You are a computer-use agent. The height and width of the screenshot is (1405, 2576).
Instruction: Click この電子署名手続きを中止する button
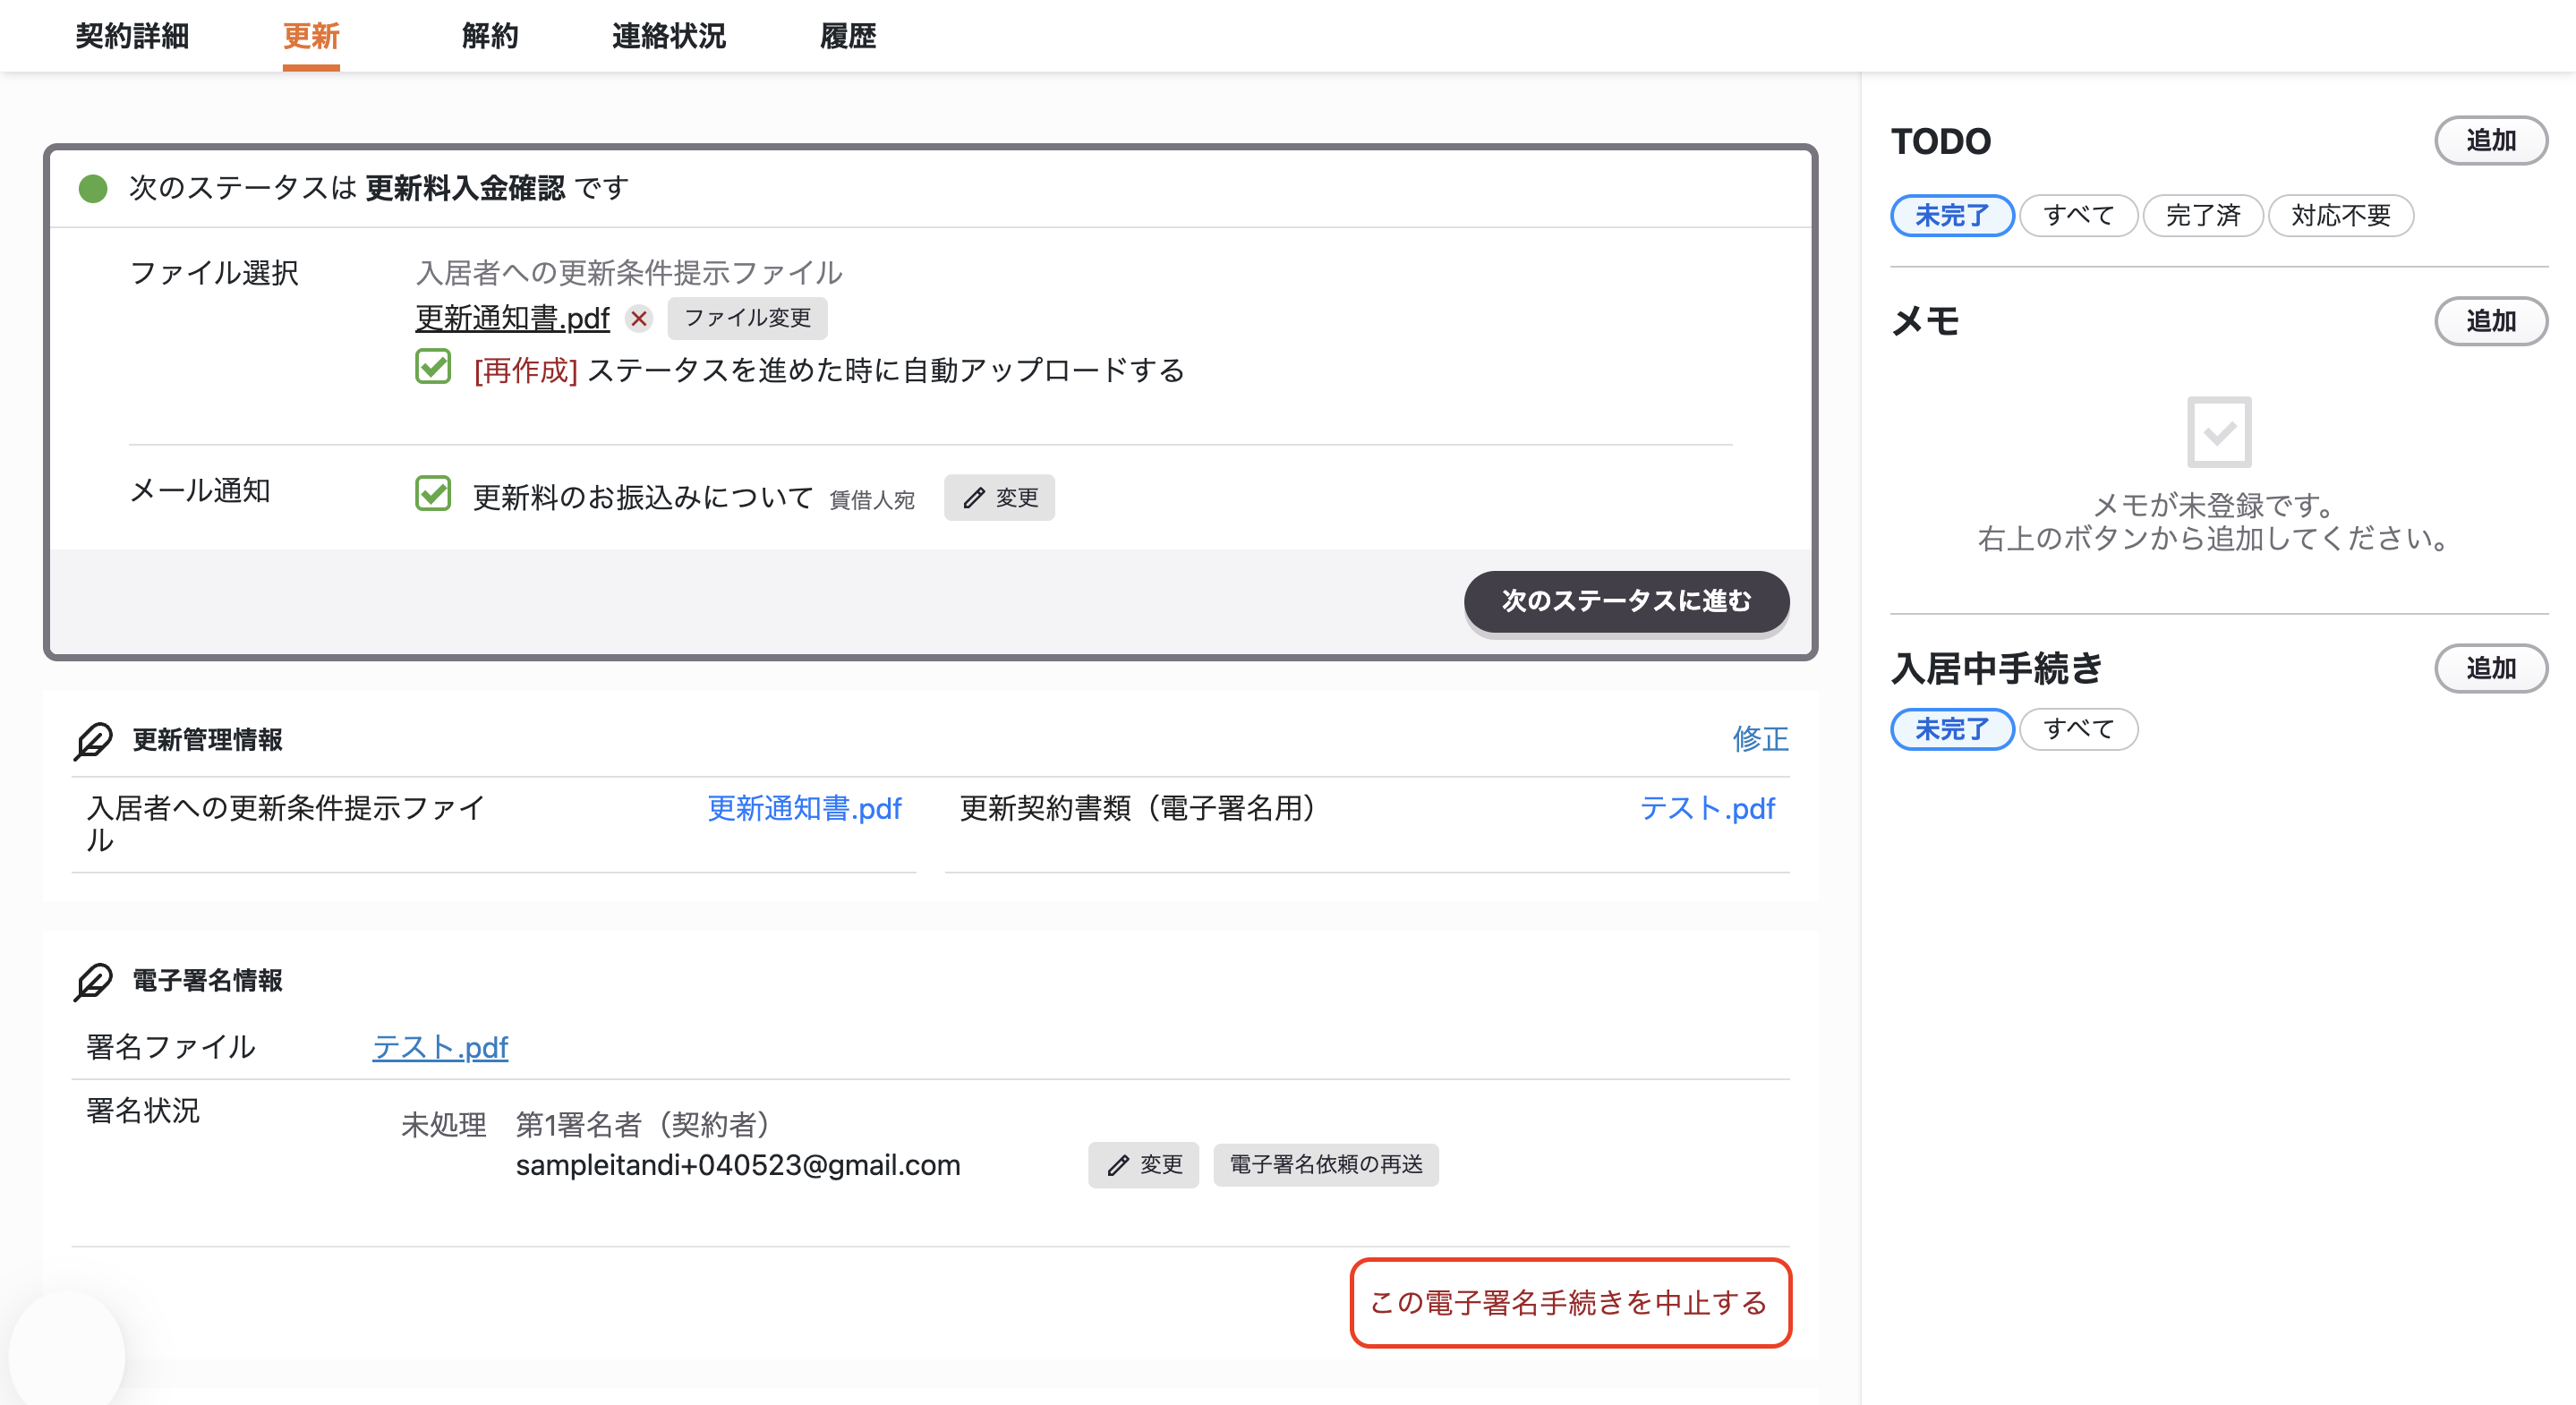[x=1569, y=1302]
